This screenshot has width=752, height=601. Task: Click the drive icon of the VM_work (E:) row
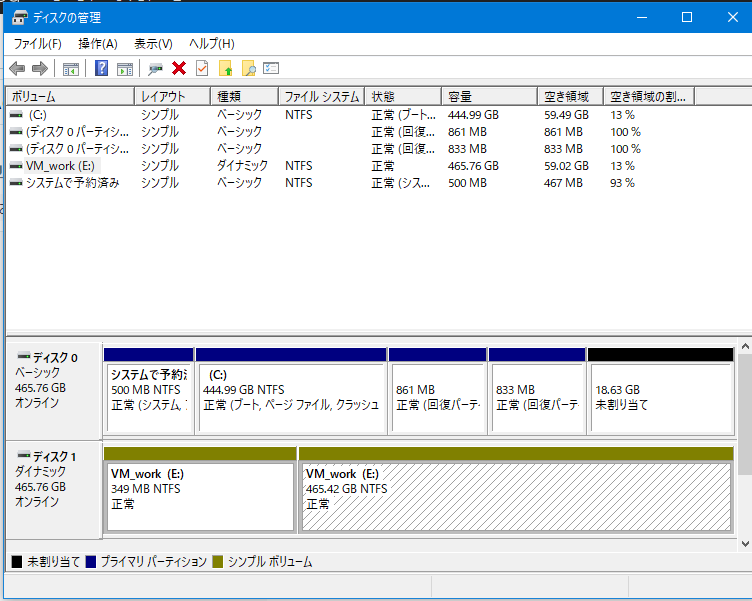pos(16,166)
